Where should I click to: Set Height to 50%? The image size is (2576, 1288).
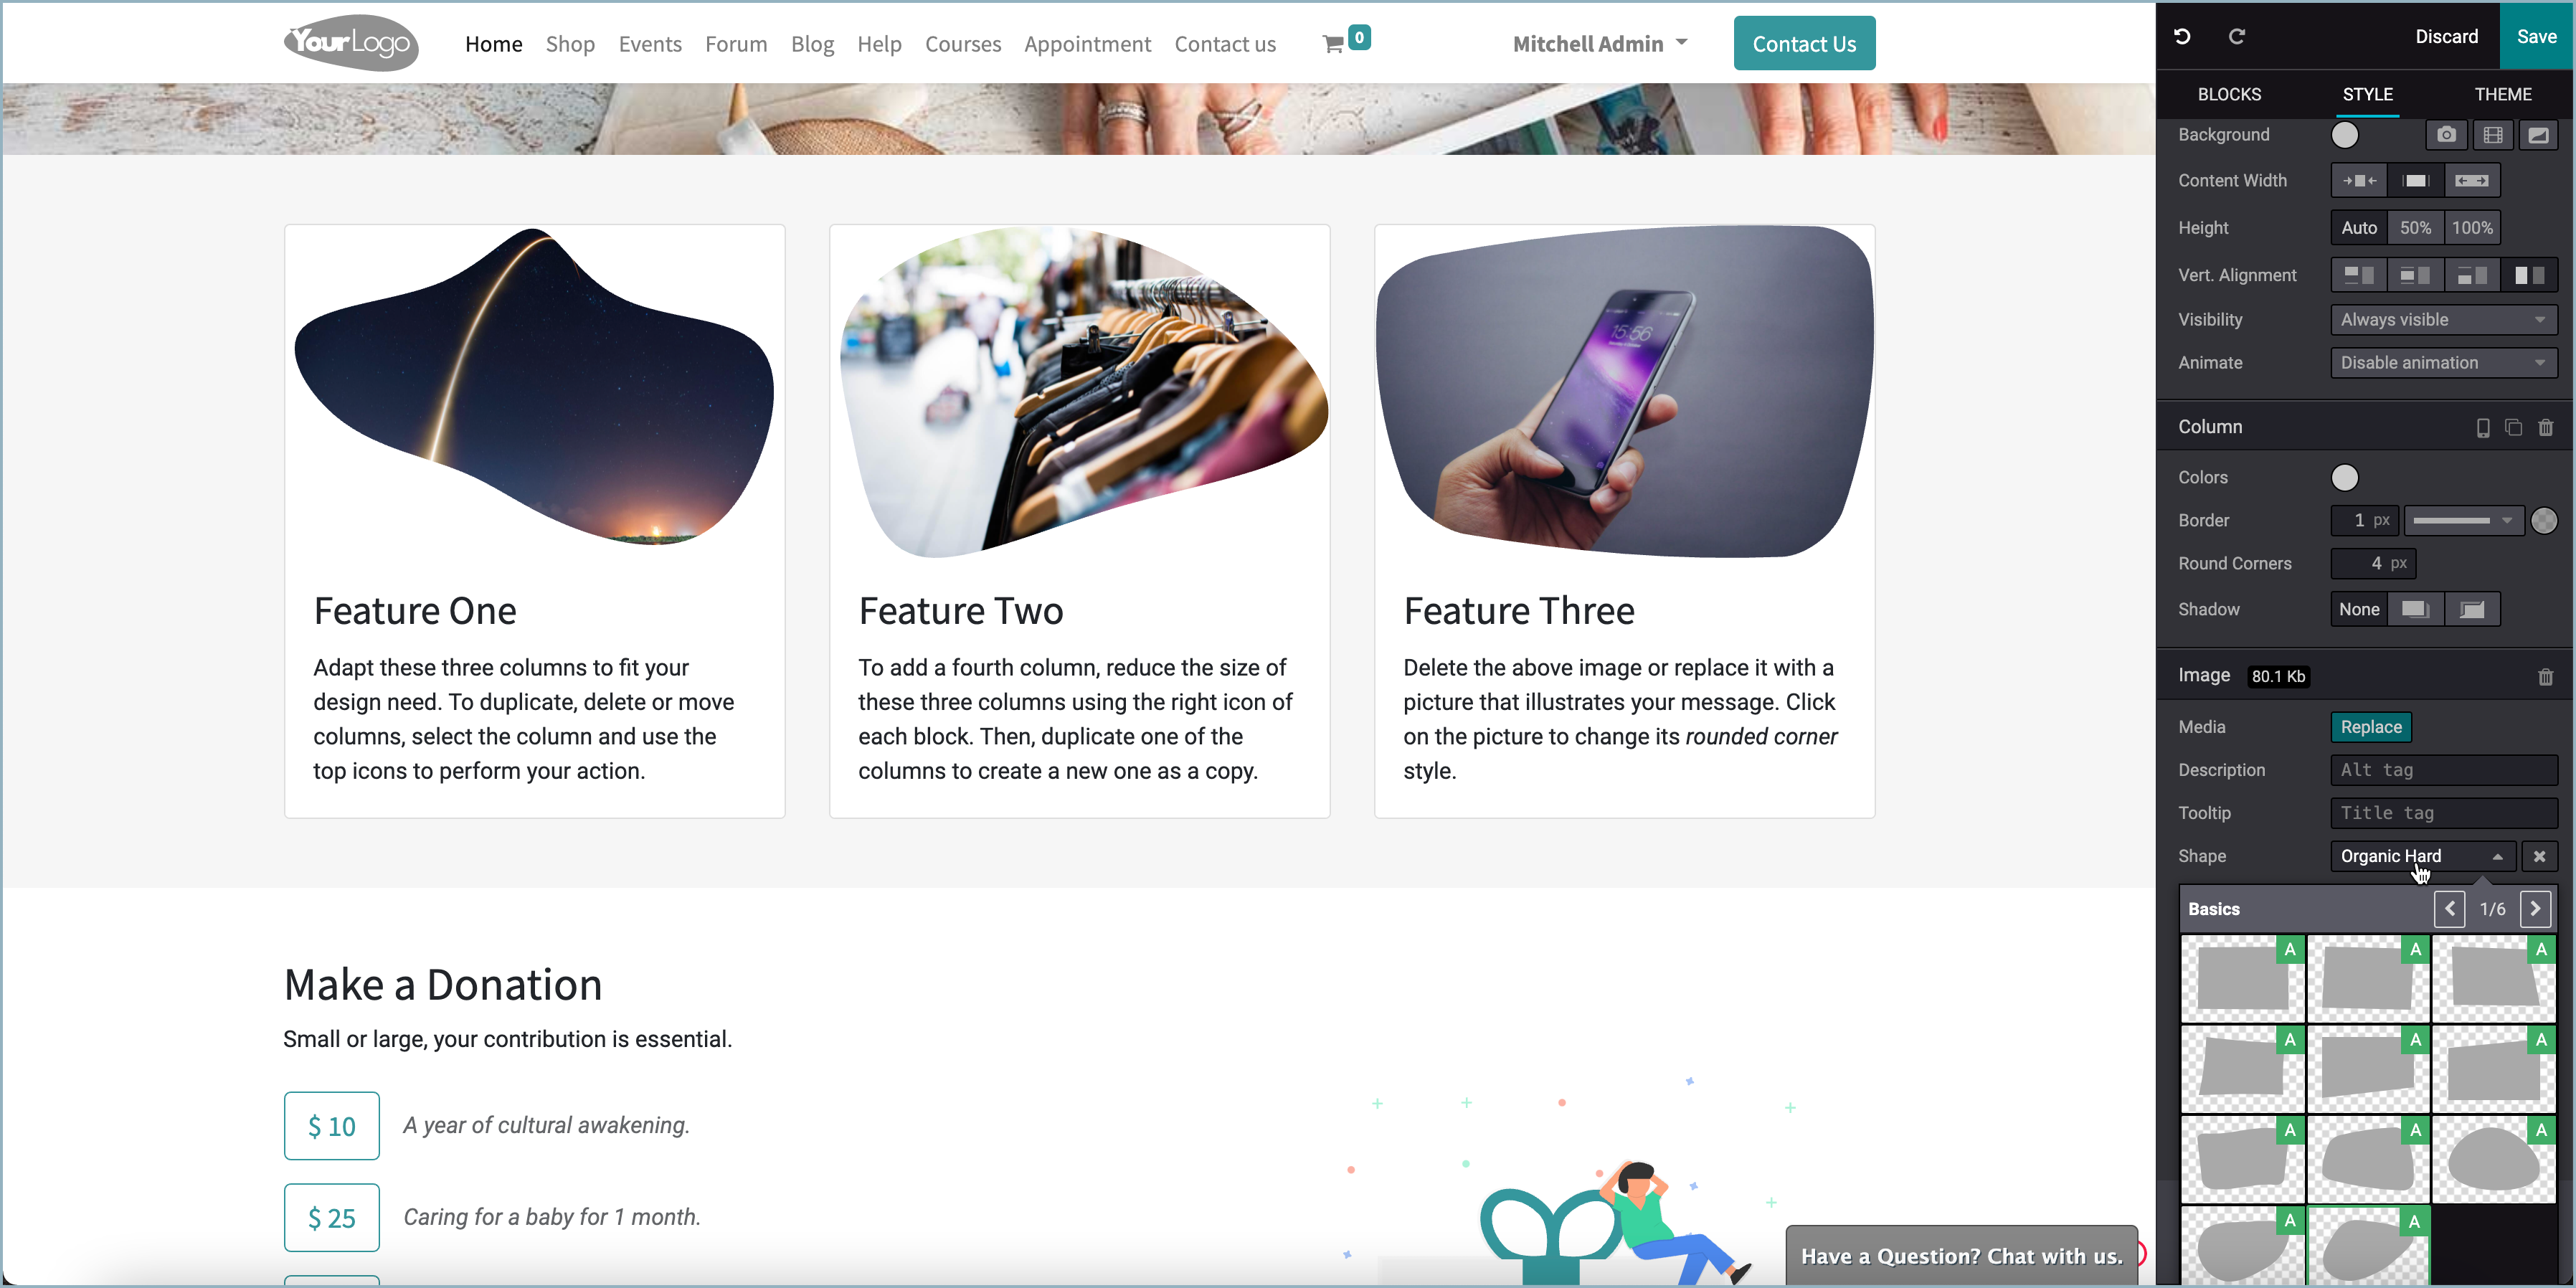point(2415,228)
